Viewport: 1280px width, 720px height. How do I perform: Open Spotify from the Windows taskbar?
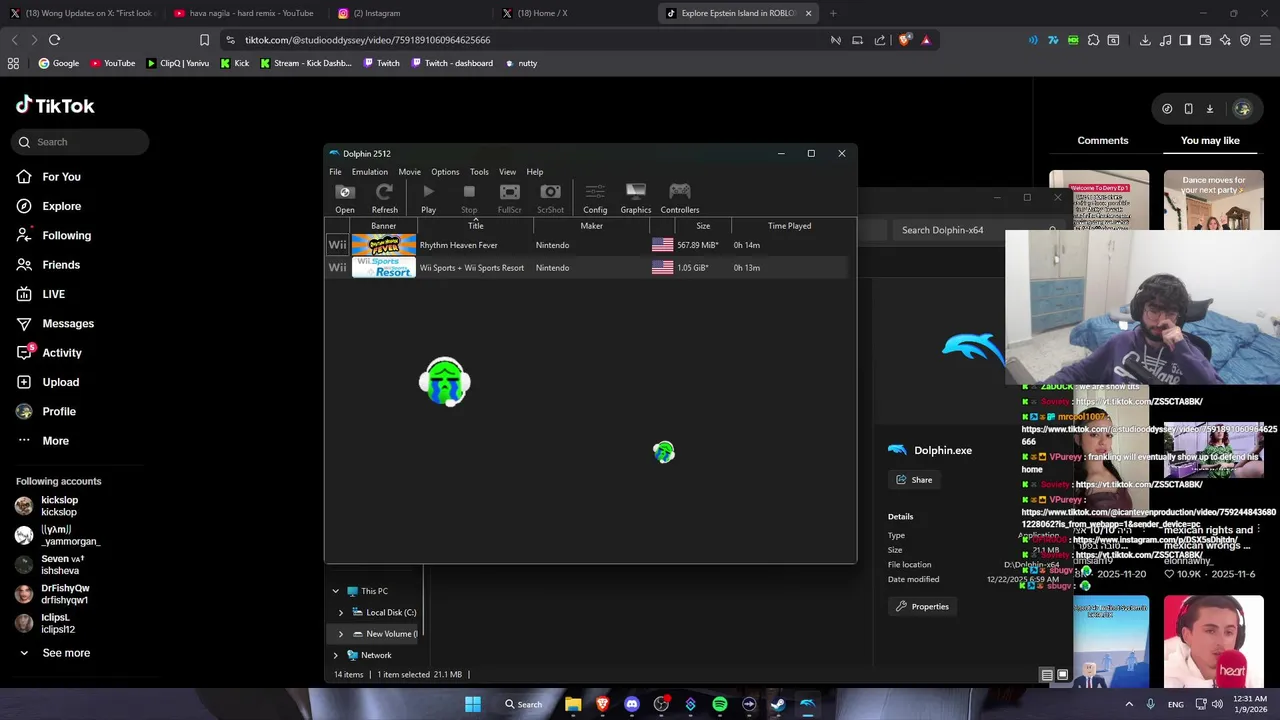tap(720, 704)
